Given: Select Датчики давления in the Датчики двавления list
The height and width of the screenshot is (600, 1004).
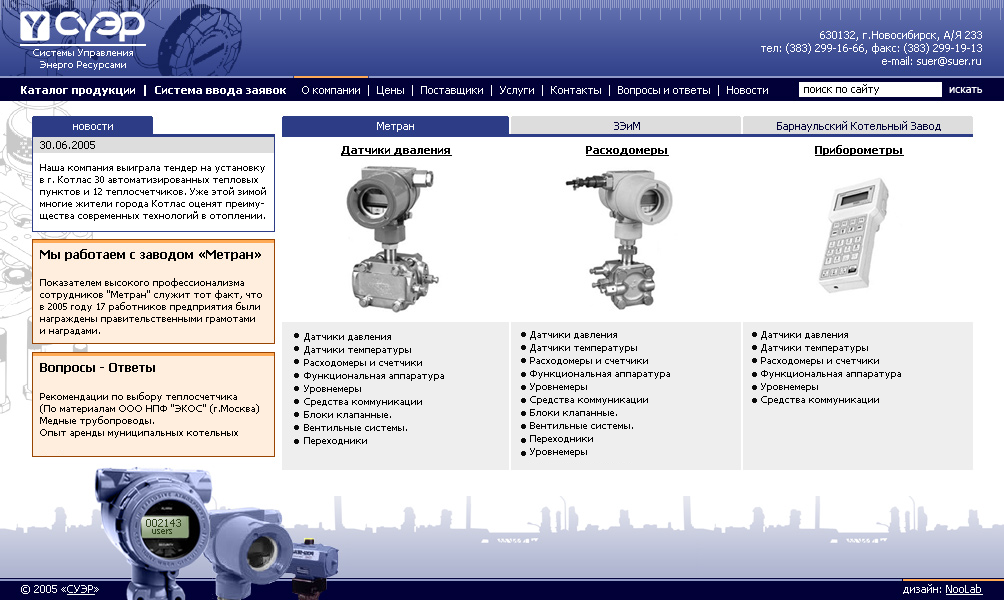Looking at the screenshot, I should pyautogui.click(x=347, y=337).
